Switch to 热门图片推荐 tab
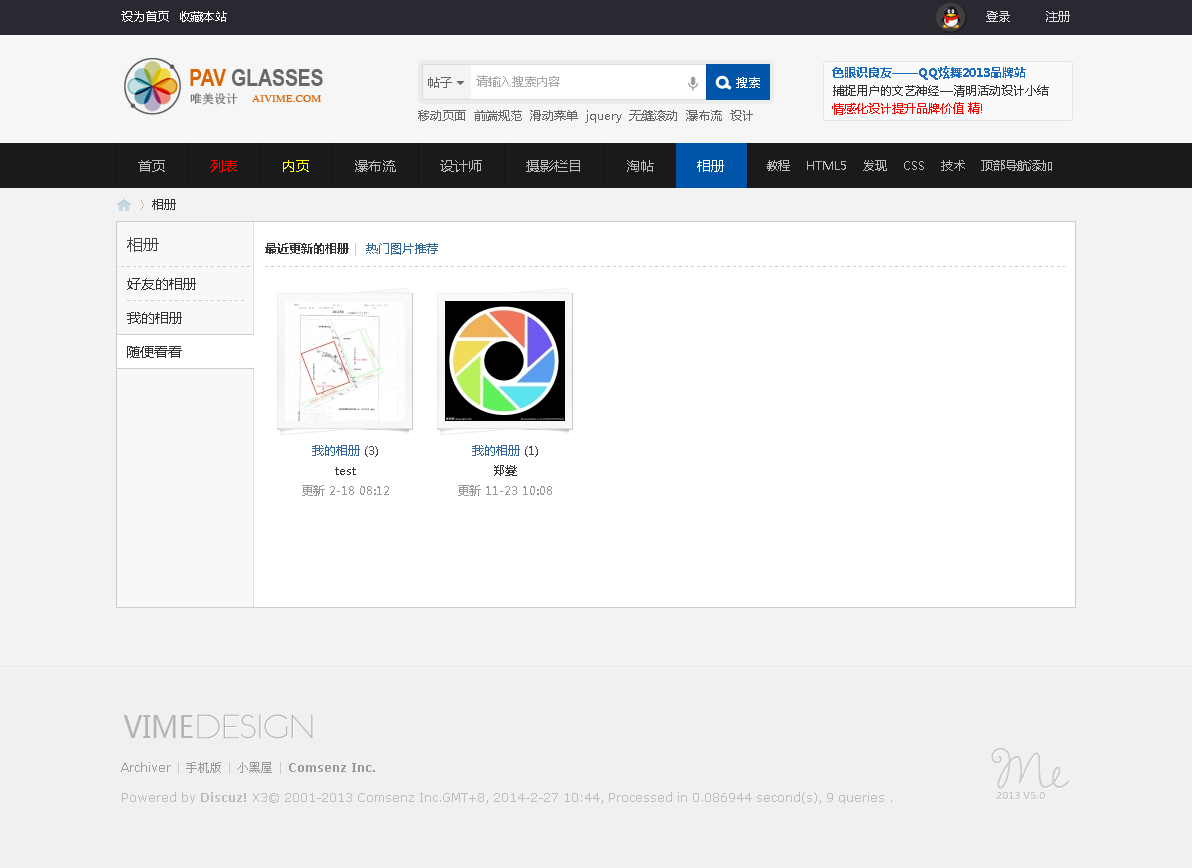The image size is (1192, 868). point(401,249)
